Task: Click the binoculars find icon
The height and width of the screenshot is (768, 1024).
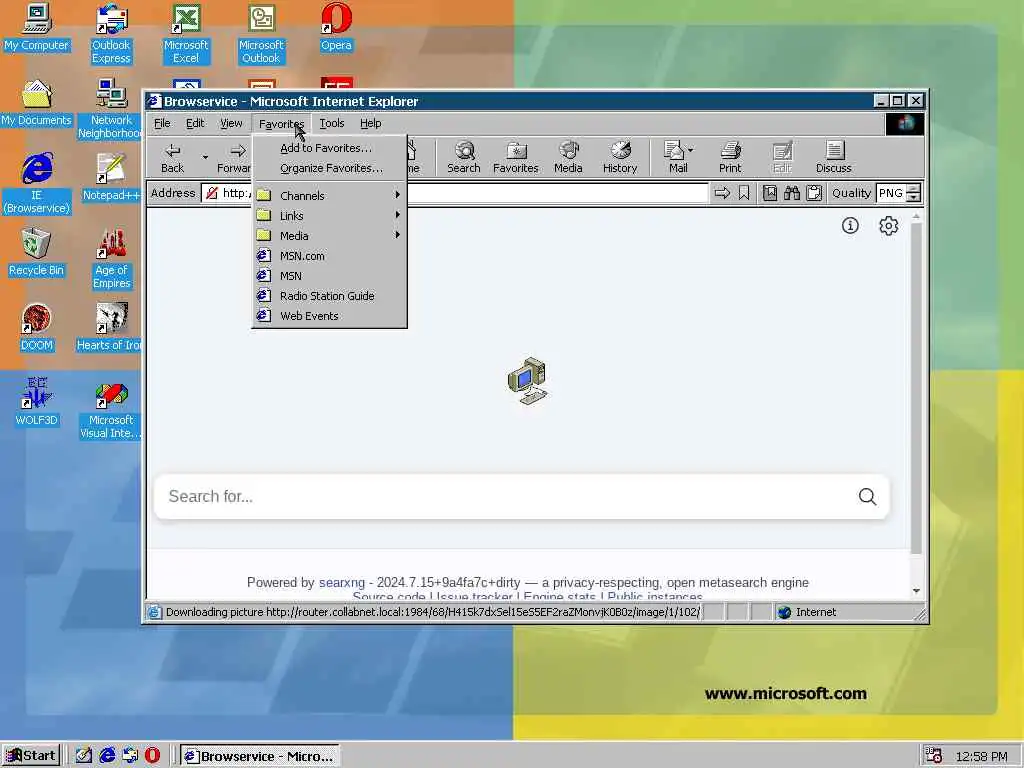Action: coord(792,193)
